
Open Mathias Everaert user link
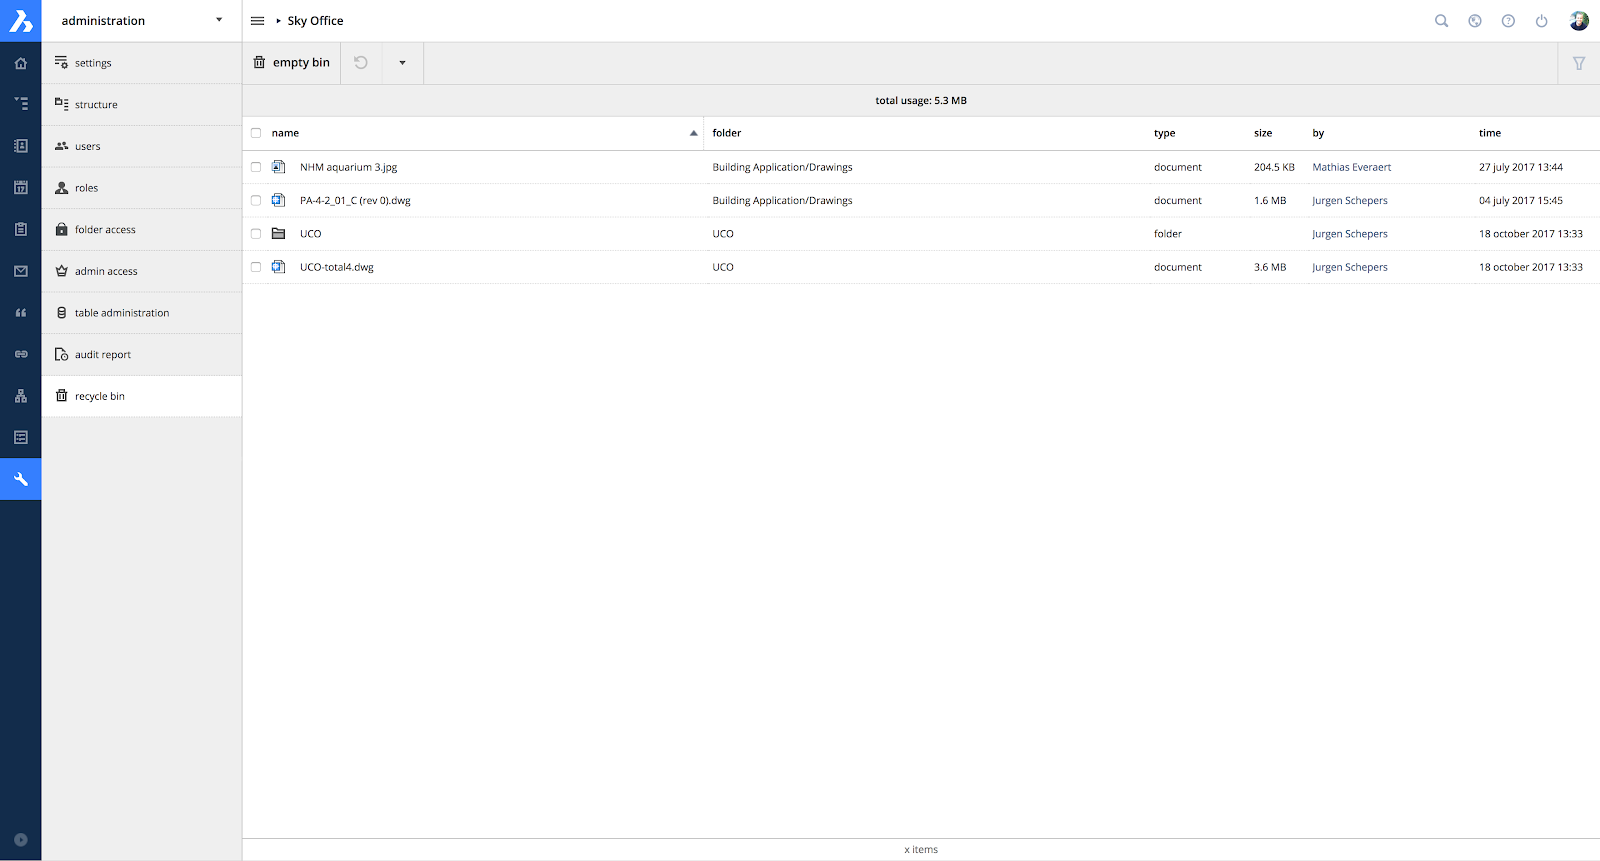(1351, 167)
